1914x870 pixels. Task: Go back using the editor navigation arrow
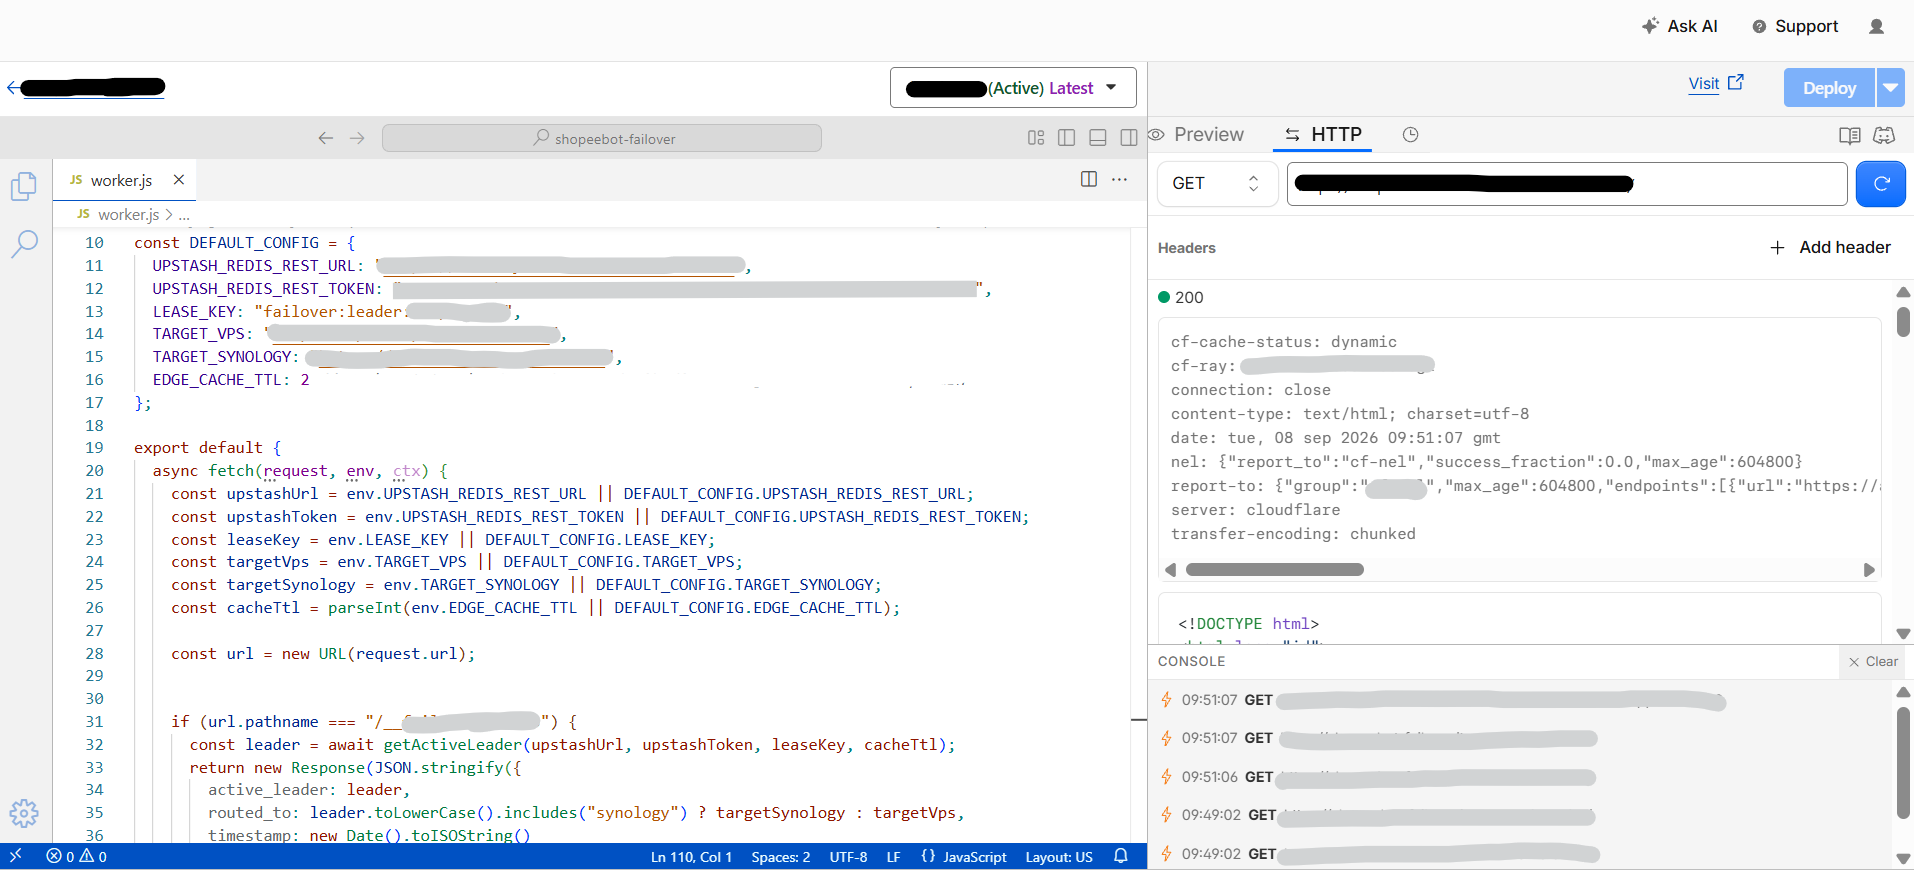click(x=326, y=138)
